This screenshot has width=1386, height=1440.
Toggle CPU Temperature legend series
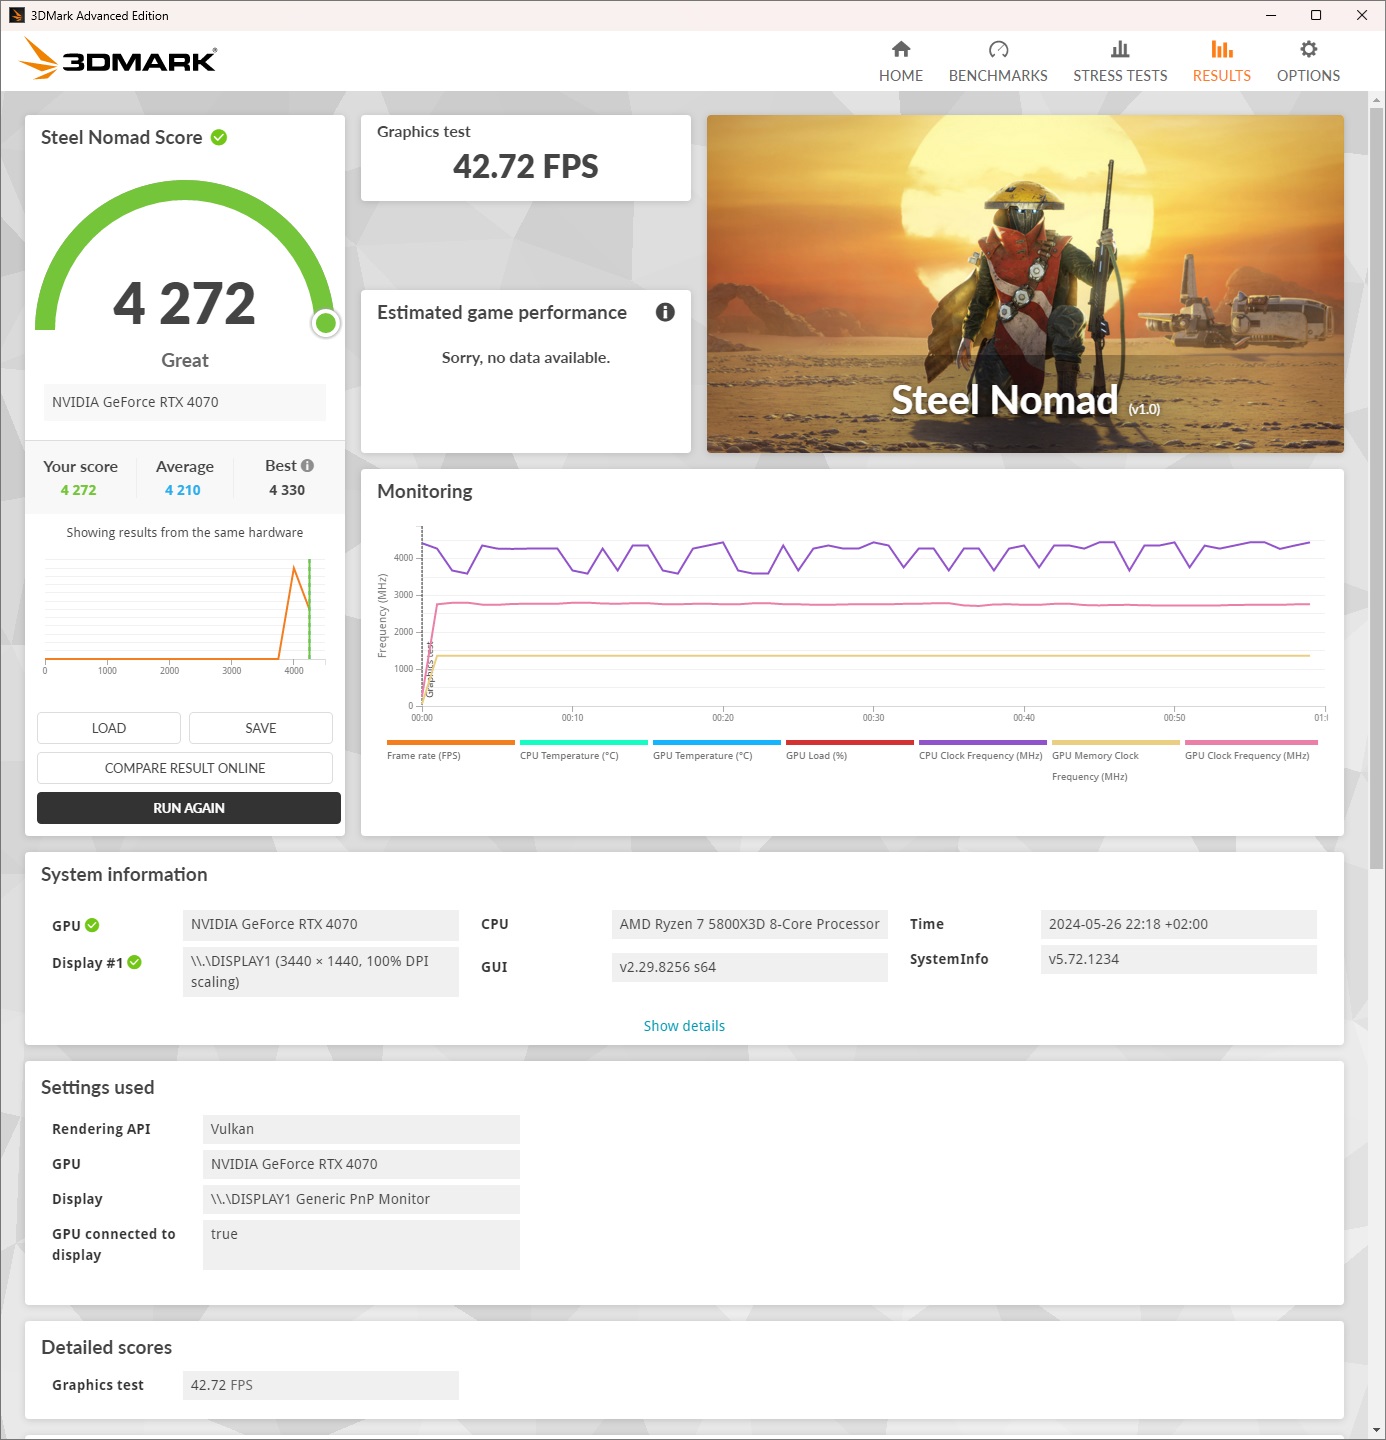coord(583,750)
